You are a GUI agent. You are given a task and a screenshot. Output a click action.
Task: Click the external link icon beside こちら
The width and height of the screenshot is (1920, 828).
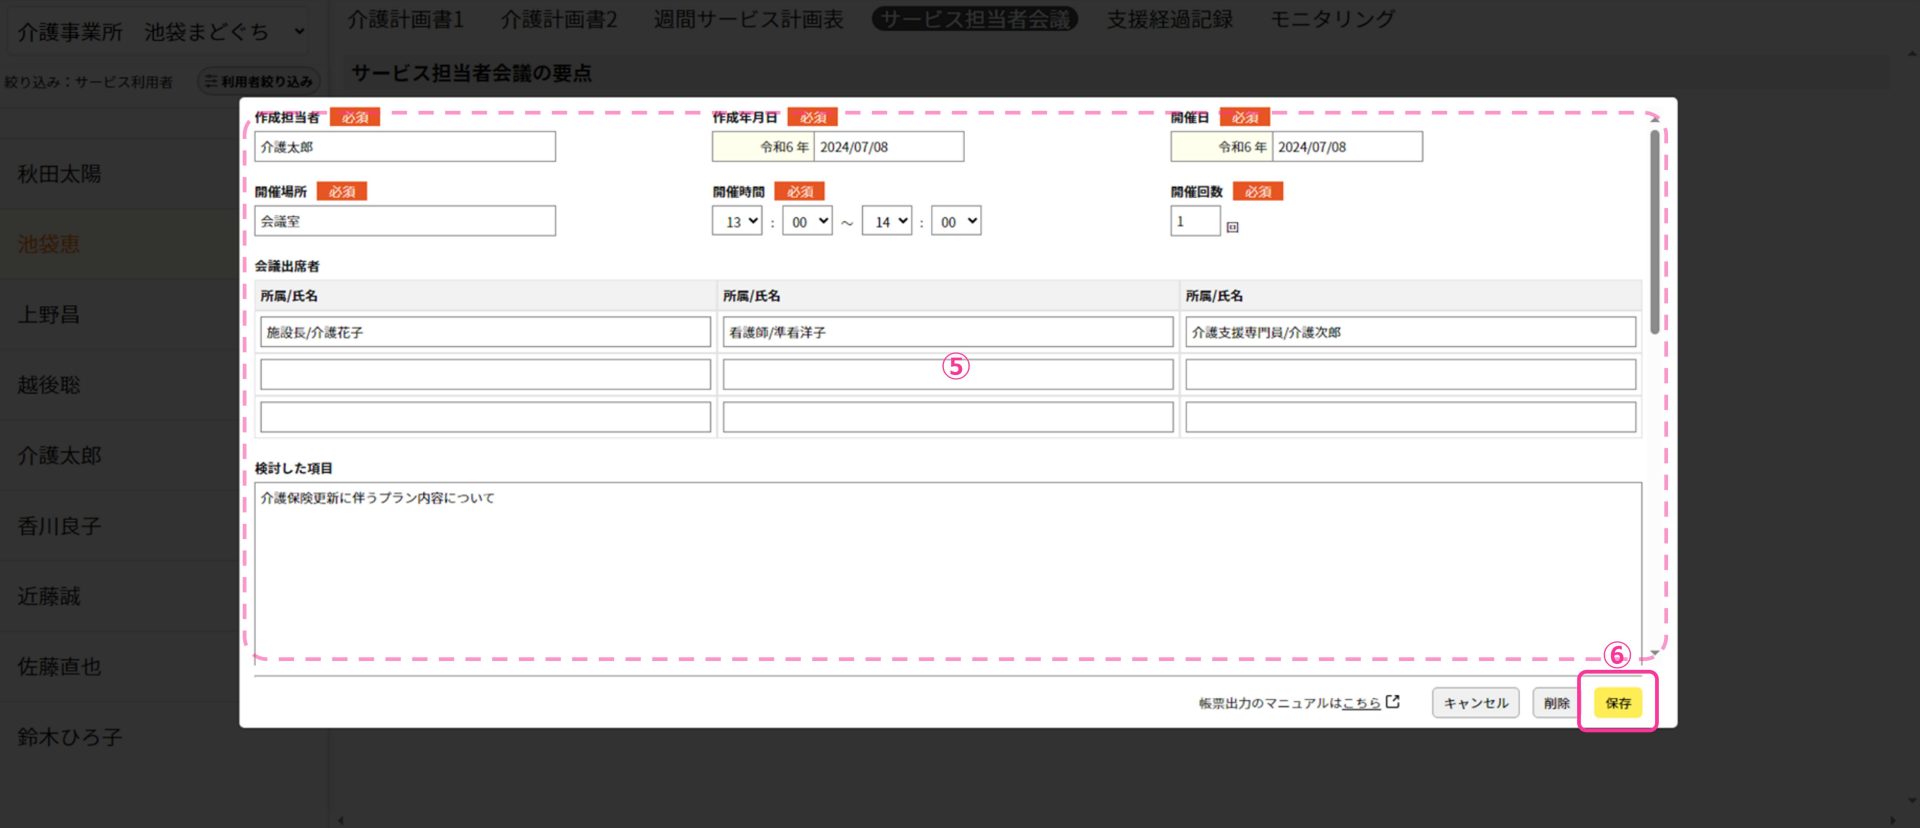coord(1392,702)
